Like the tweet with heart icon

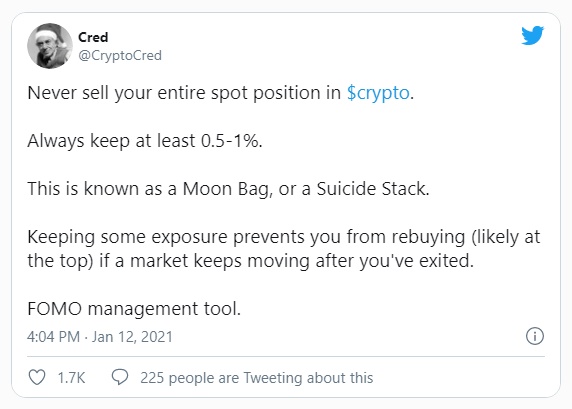pos(37,377)
